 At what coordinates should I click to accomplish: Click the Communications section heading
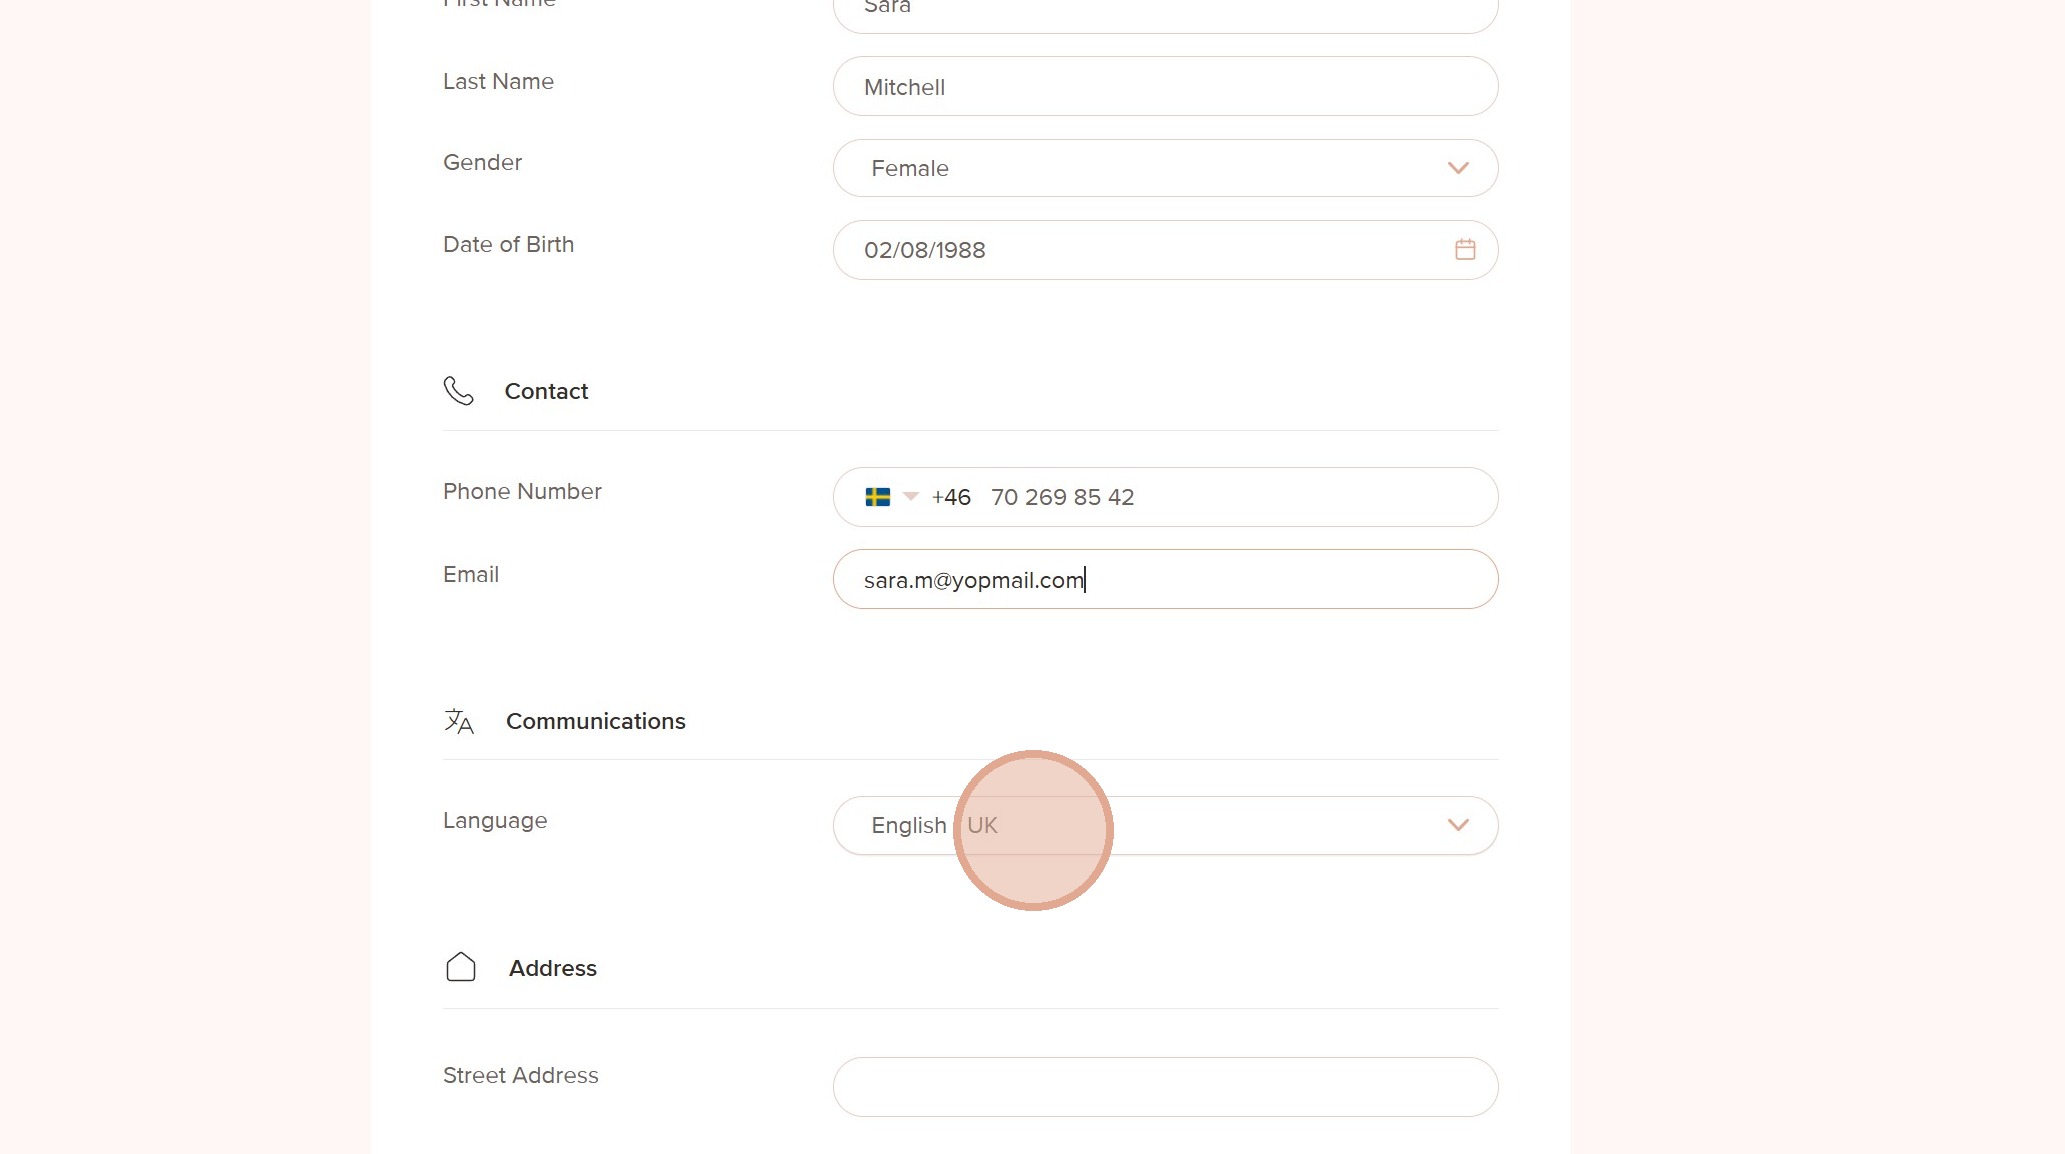[595, 721]
